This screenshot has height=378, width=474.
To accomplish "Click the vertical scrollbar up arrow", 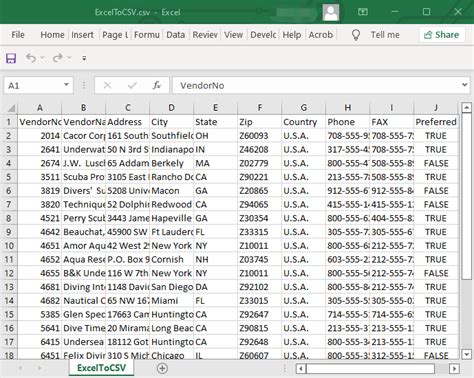I will click(466, 108).
